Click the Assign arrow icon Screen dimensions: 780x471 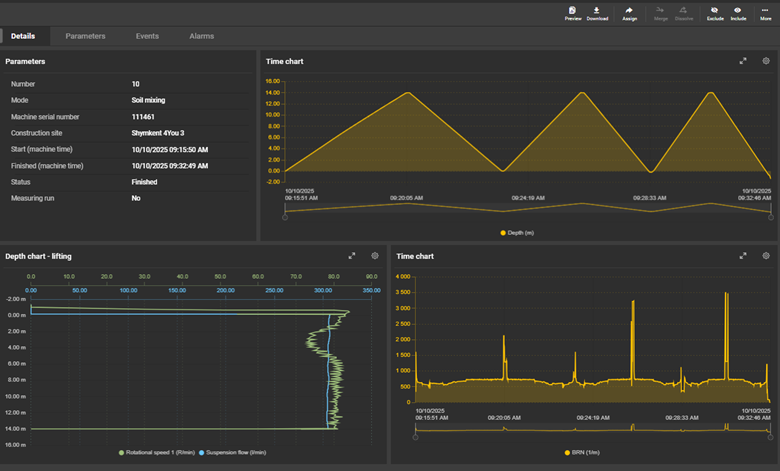629,10
